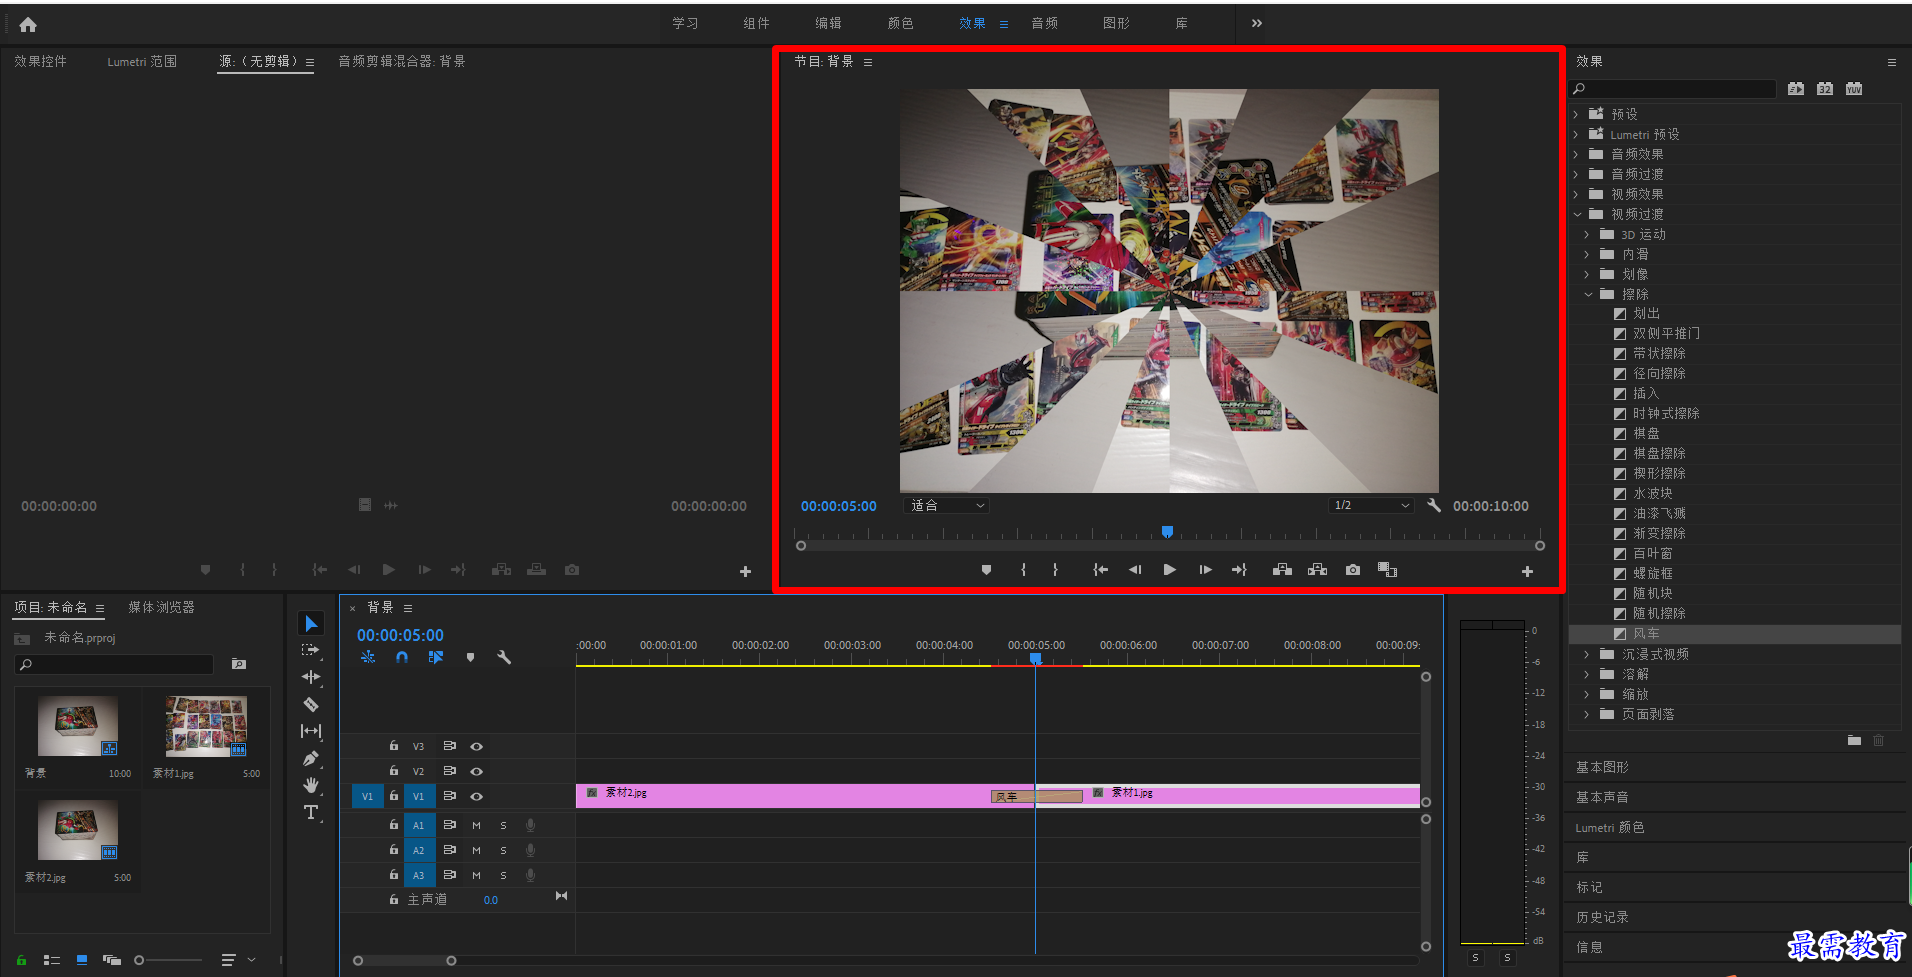Mute audio track A3
The height and width of the screenshot is (977, 1912).
click(477, 875)
